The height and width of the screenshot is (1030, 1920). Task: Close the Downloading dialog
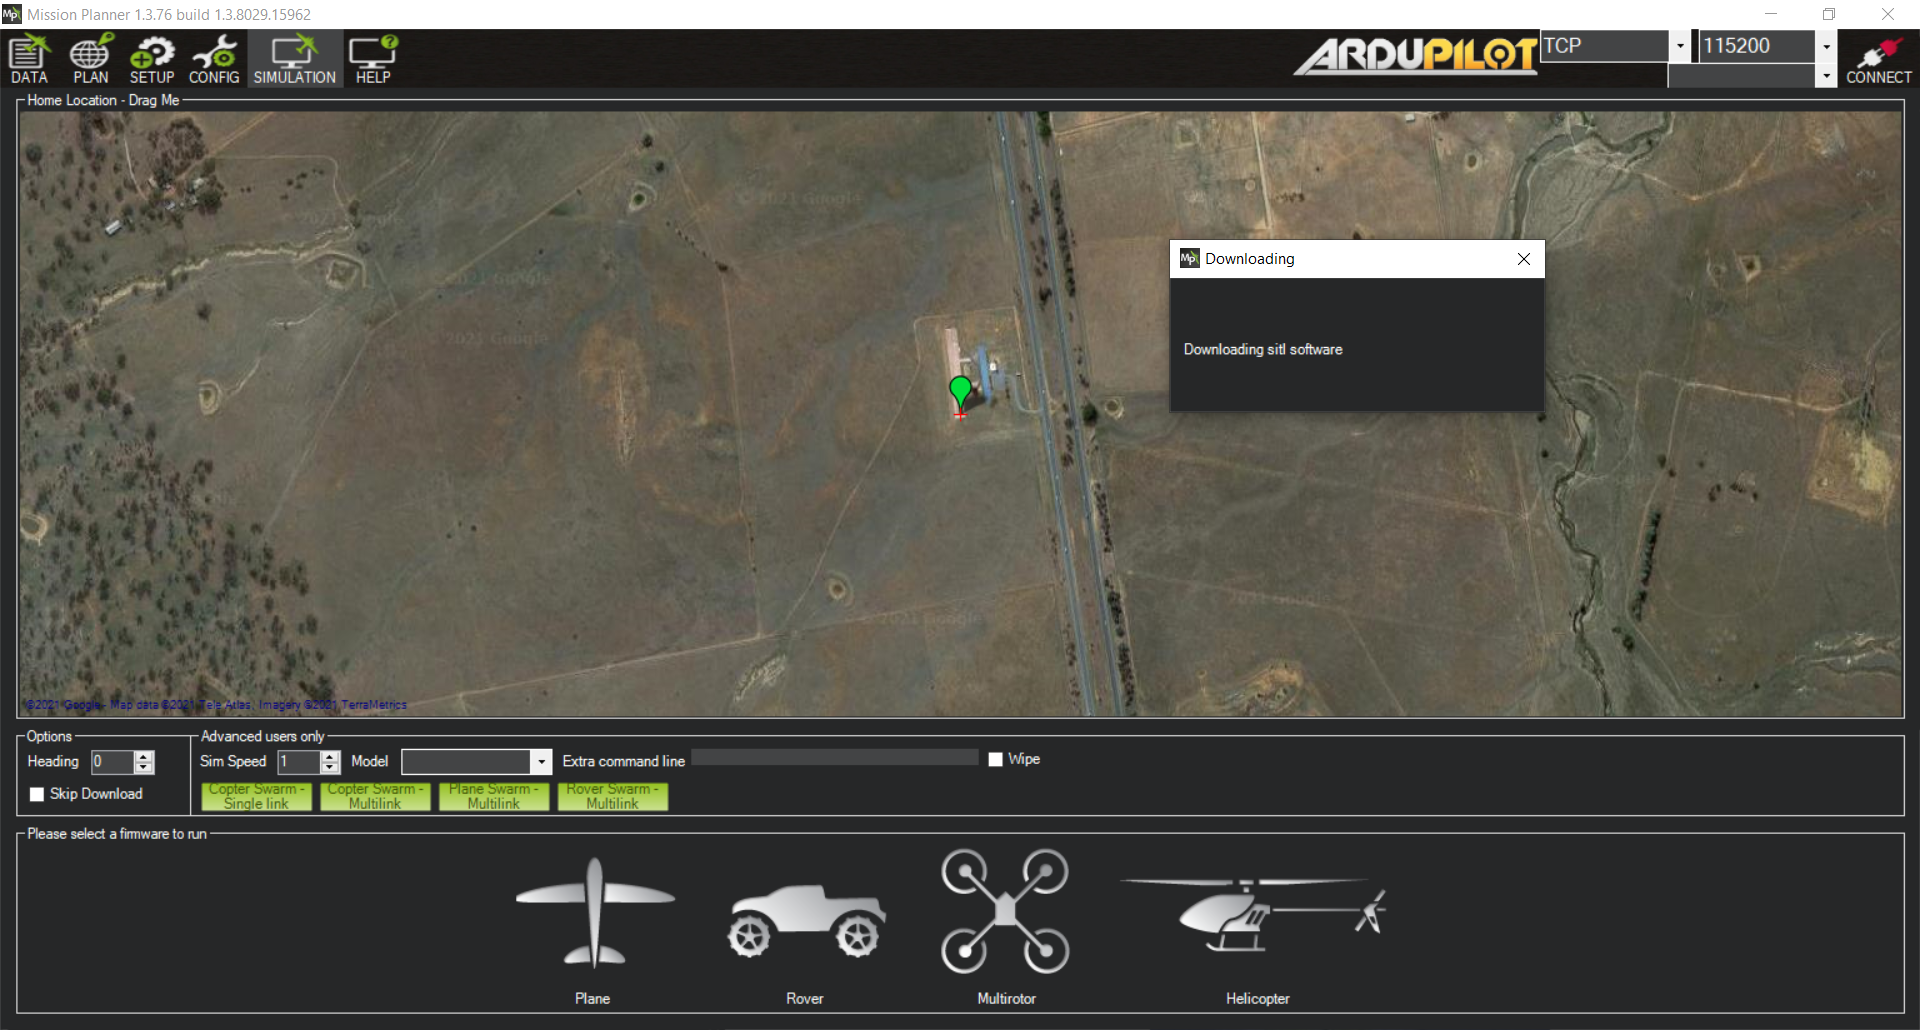[1523, 259]
